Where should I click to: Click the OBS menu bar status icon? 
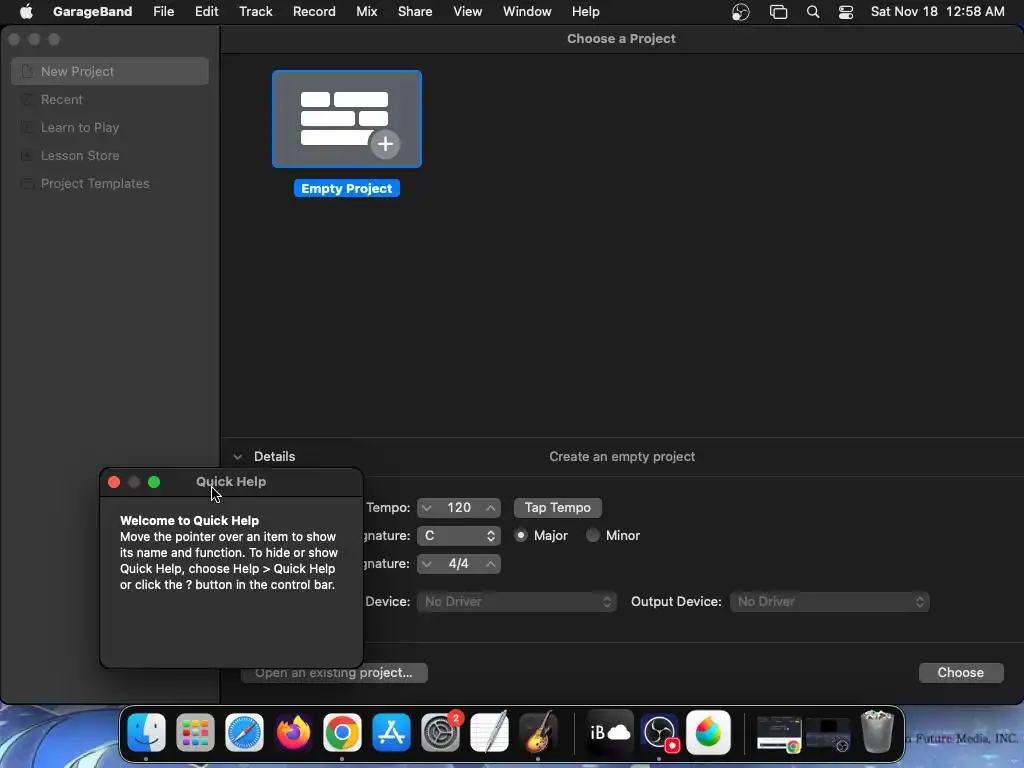741,12
